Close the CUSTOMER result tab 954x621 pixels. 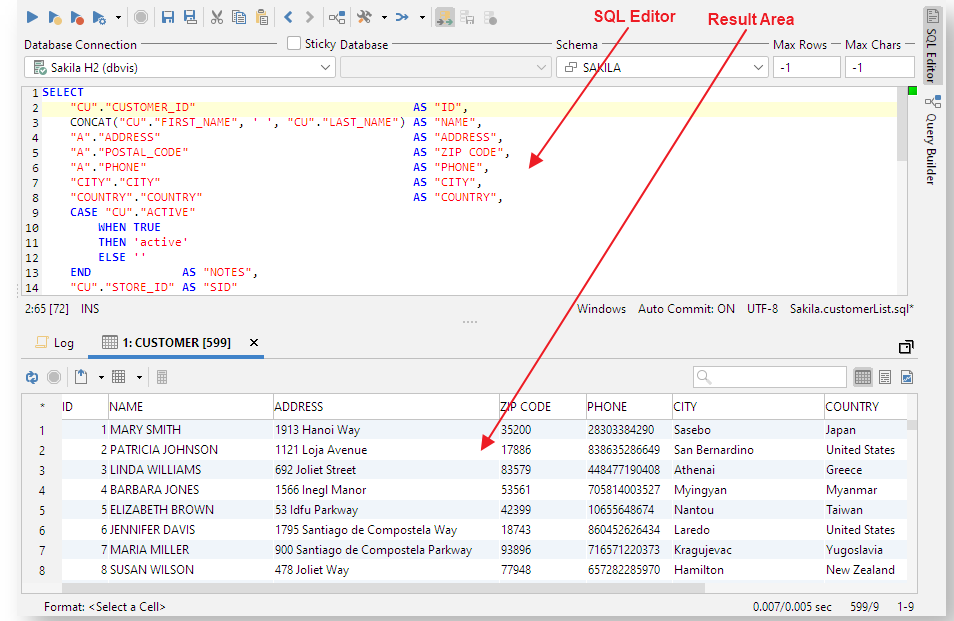[x=254, y=343]
